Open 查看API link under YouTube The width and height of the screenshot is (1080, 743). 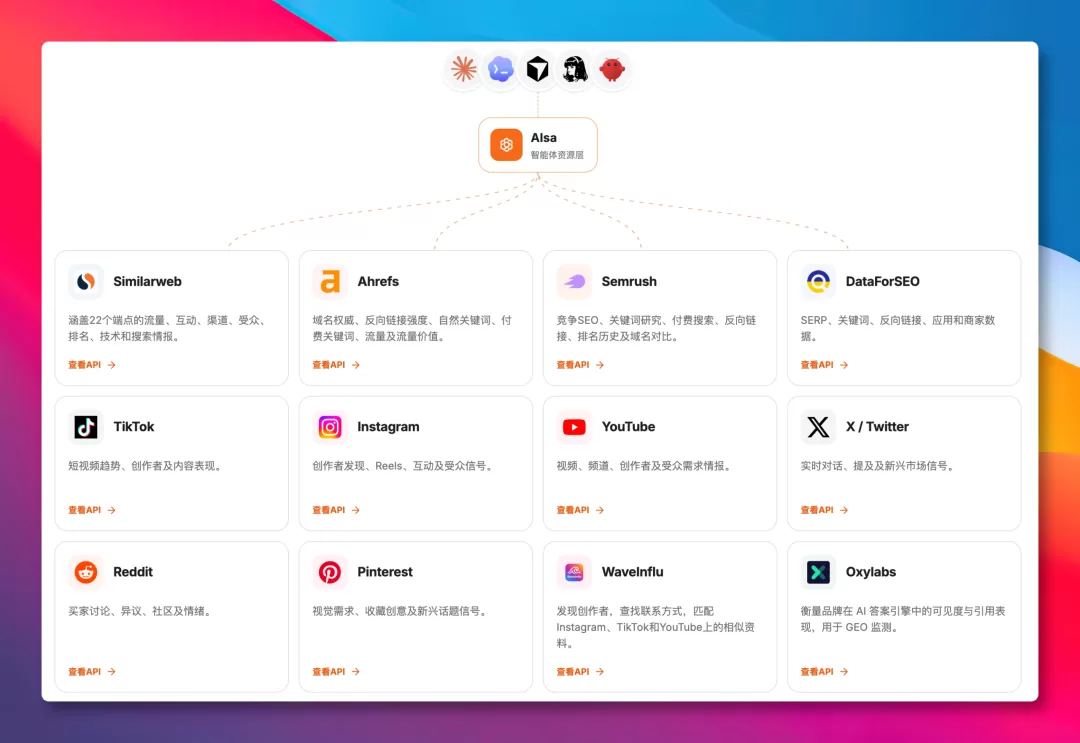pos(580,510)
